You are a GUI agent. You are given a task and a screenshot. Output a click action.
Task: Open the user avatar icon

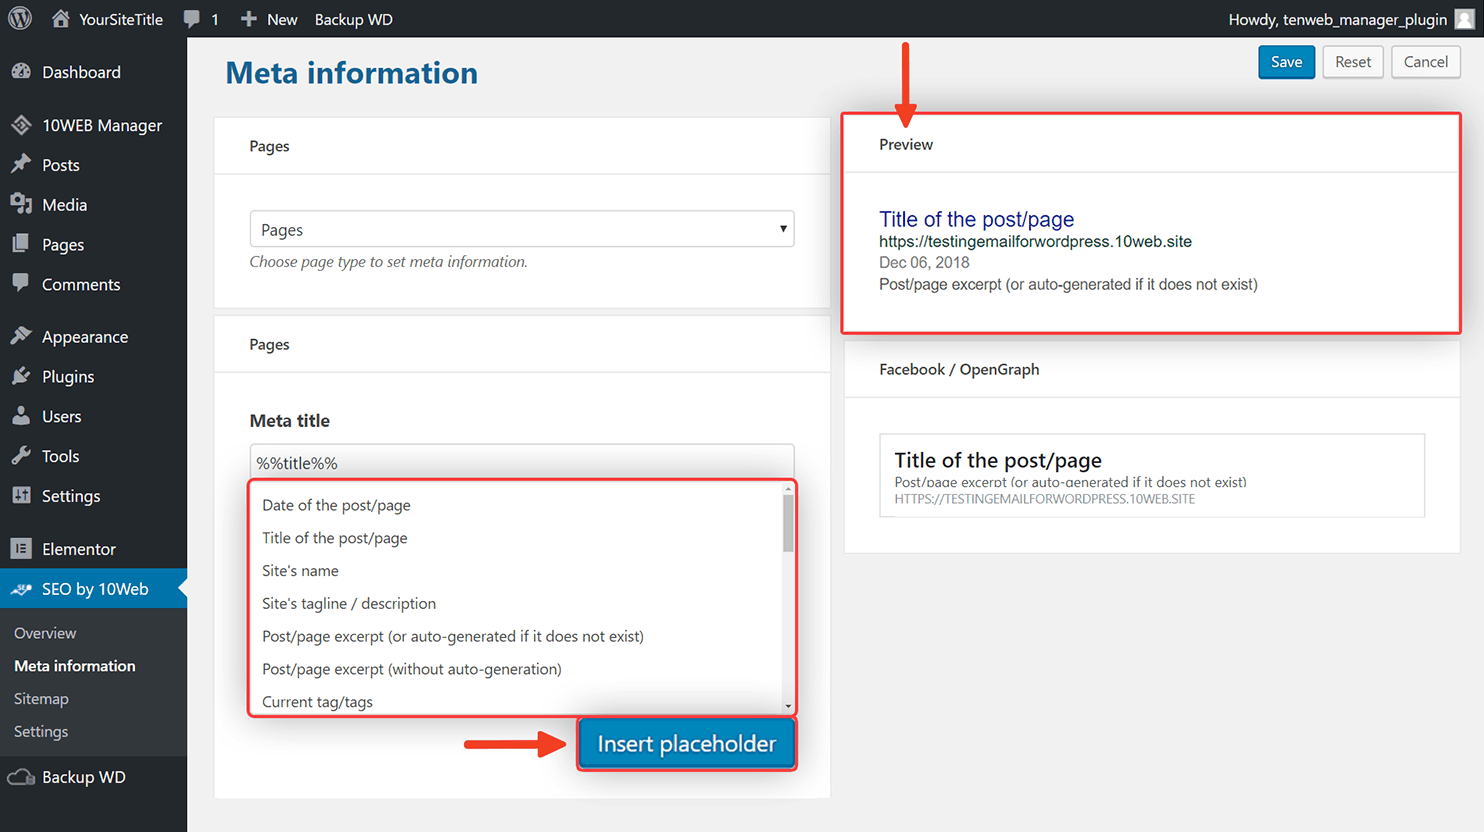point(1464,19)
